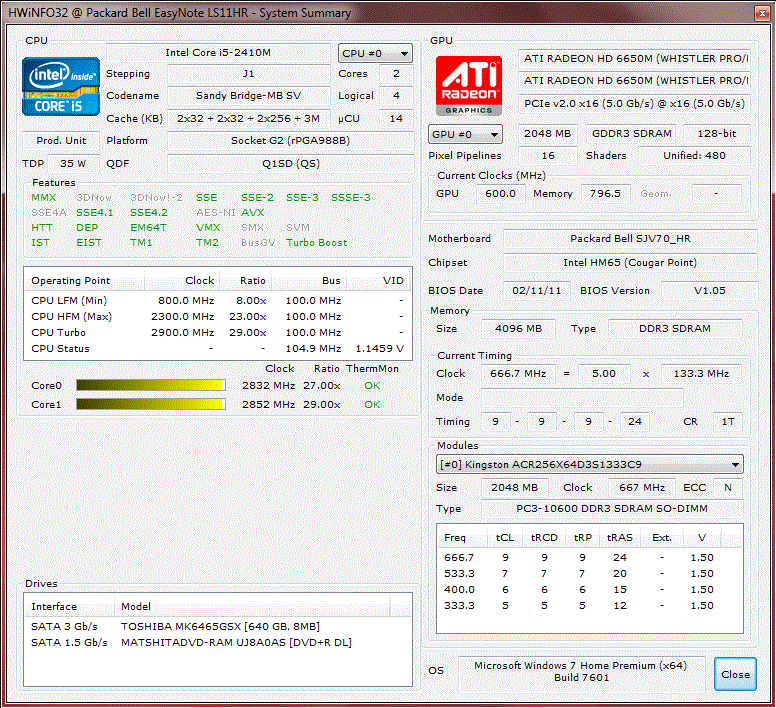Click the SSSE-3 feature label

[351, 197]
